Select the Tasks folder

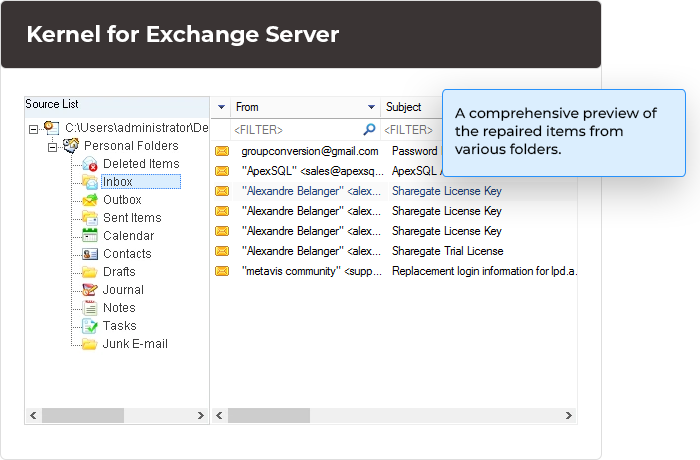point(120,326)
